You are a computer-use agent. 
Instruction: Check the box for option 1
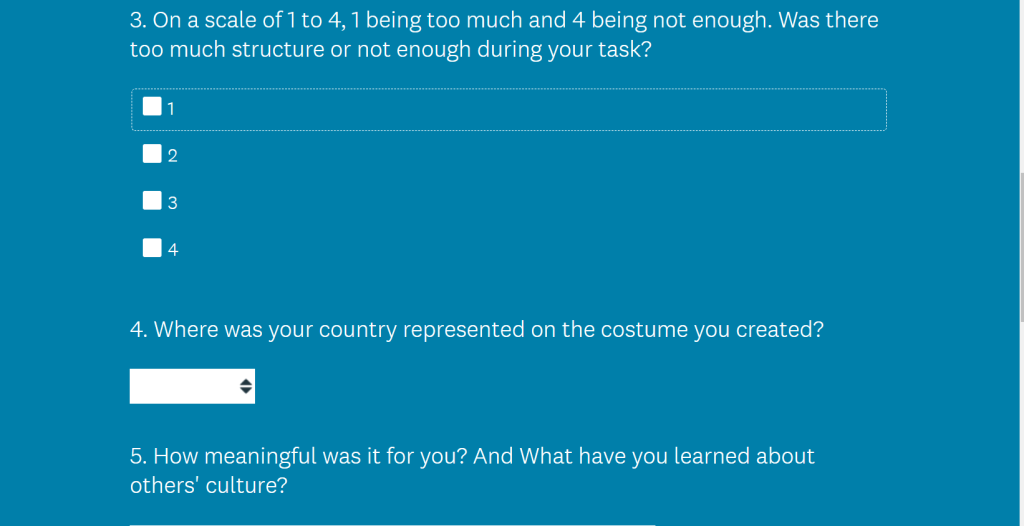click(152, 107)
